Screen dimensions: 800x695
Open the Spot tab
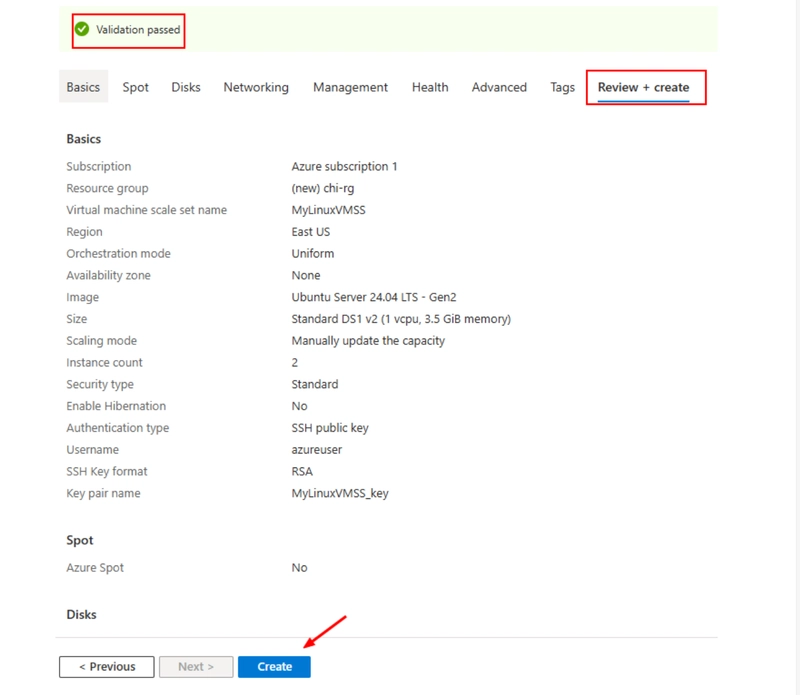135,87
